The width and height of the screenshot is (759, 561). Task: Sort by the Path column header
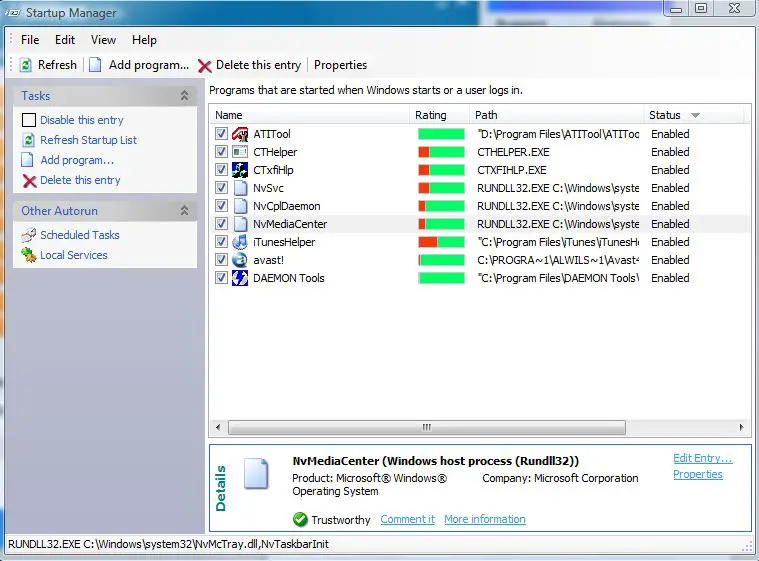click(x=557, y=115)
